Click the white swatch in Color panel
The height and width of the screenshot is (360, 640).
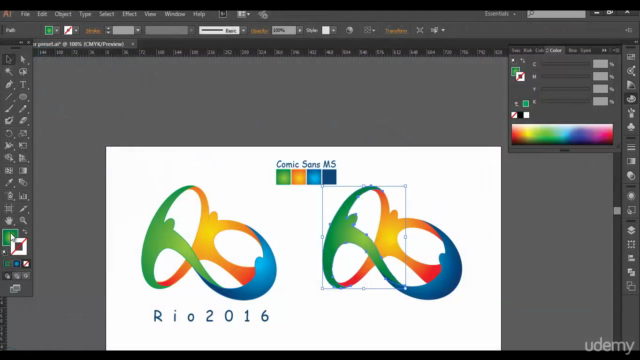[x=527, y=115]
